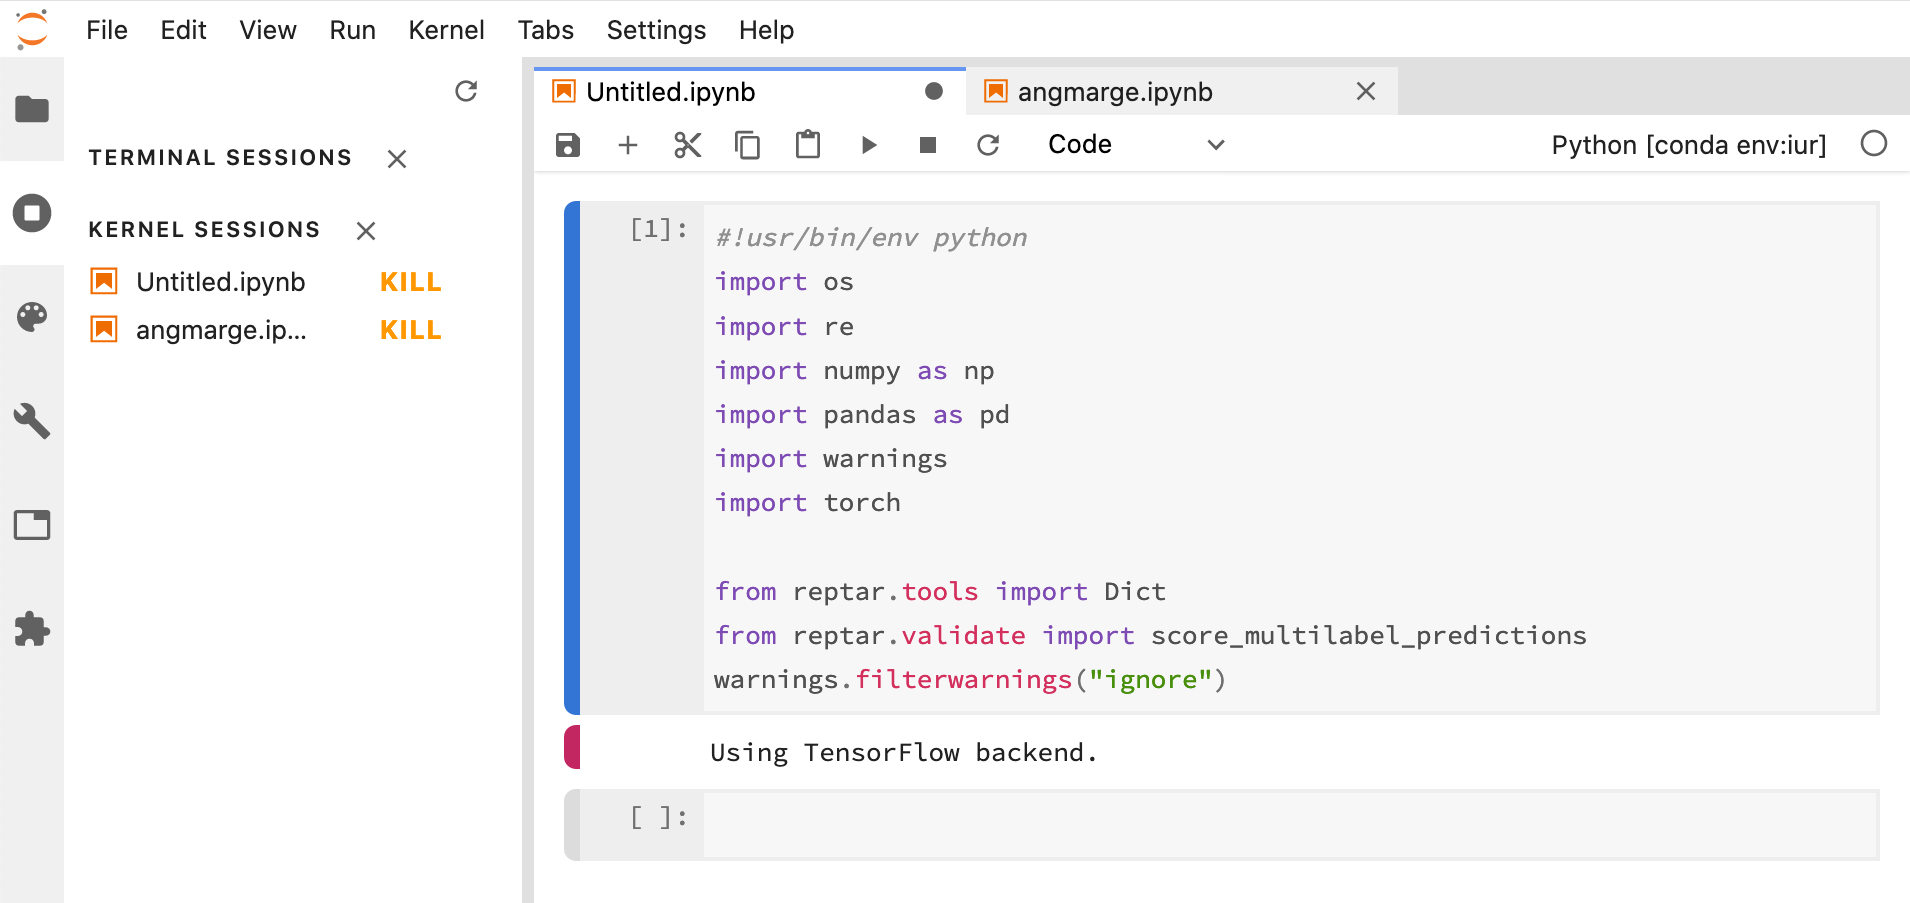Click 'from reptar.tools import Dict' line
The image size is (1910, 903).
(940, 592)
